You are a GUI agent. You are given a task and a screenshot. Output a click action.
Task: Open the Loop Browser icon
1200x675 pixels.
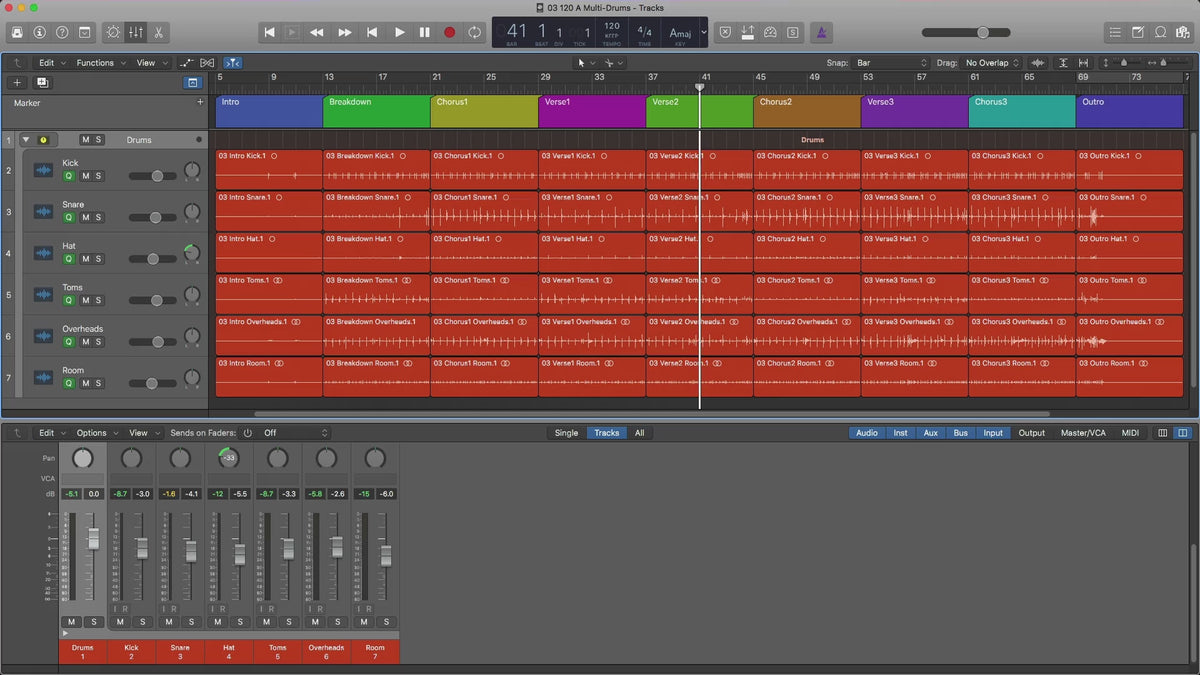tap(1160, 32)
